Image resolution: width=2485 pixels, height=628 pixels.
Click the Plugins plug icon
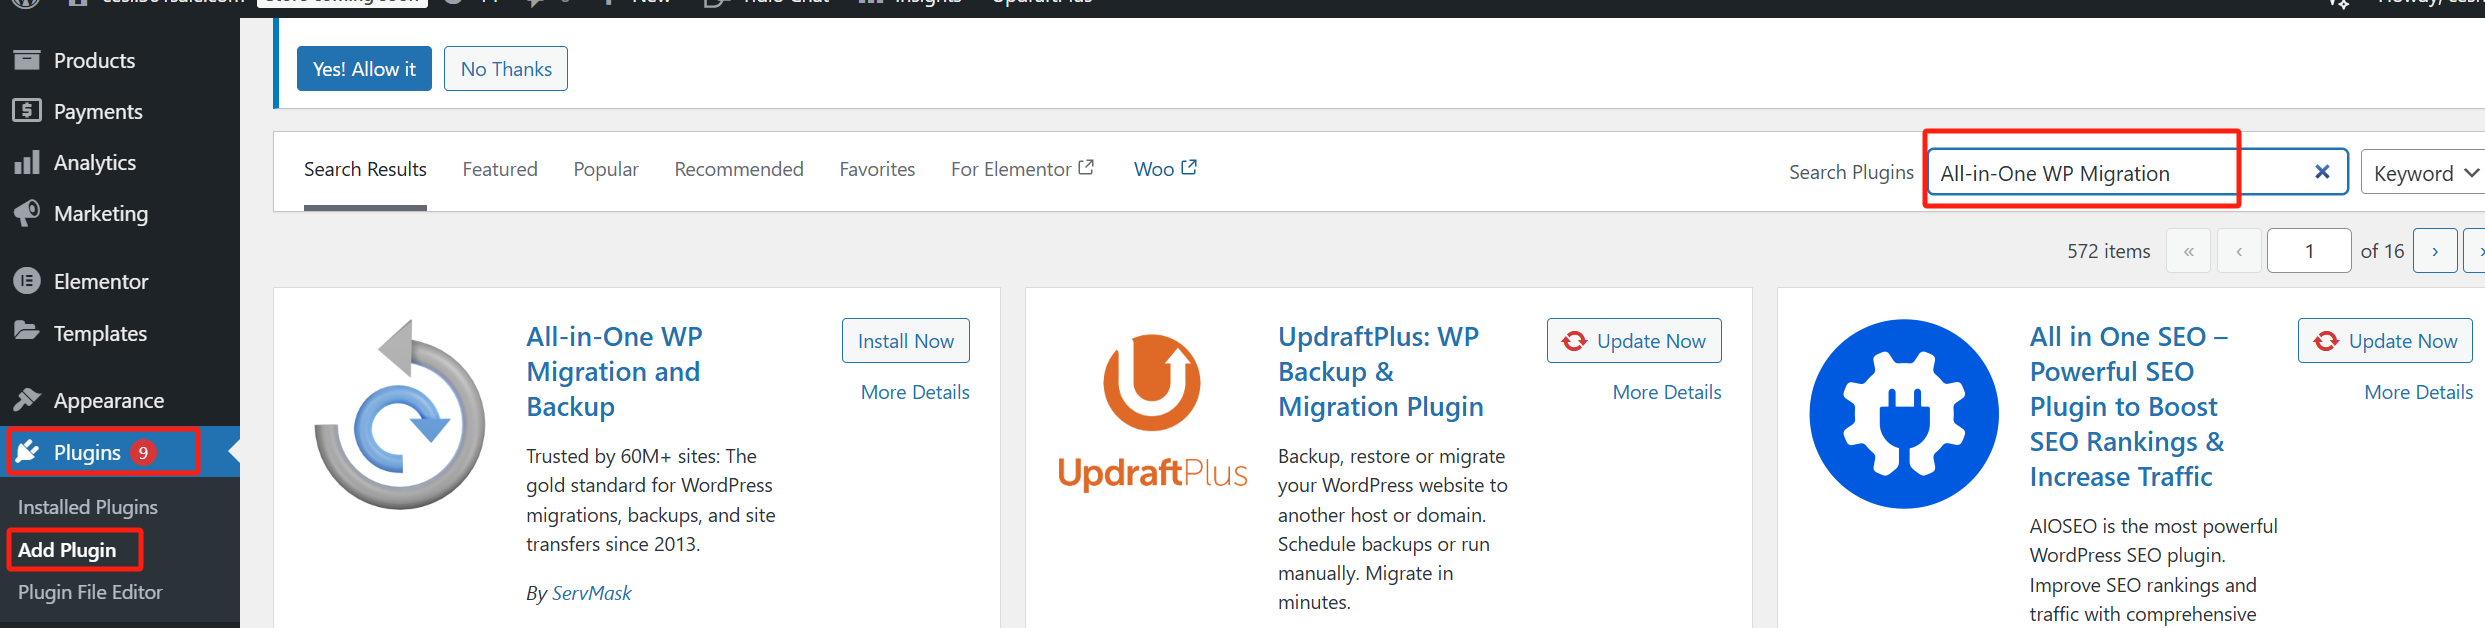[x=27, y=452]
